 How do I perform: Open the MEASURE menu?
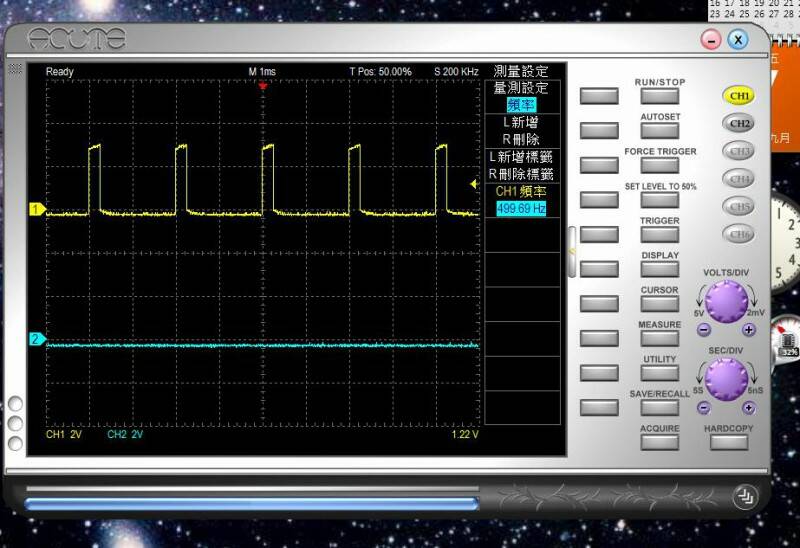[x=659, y=338]
